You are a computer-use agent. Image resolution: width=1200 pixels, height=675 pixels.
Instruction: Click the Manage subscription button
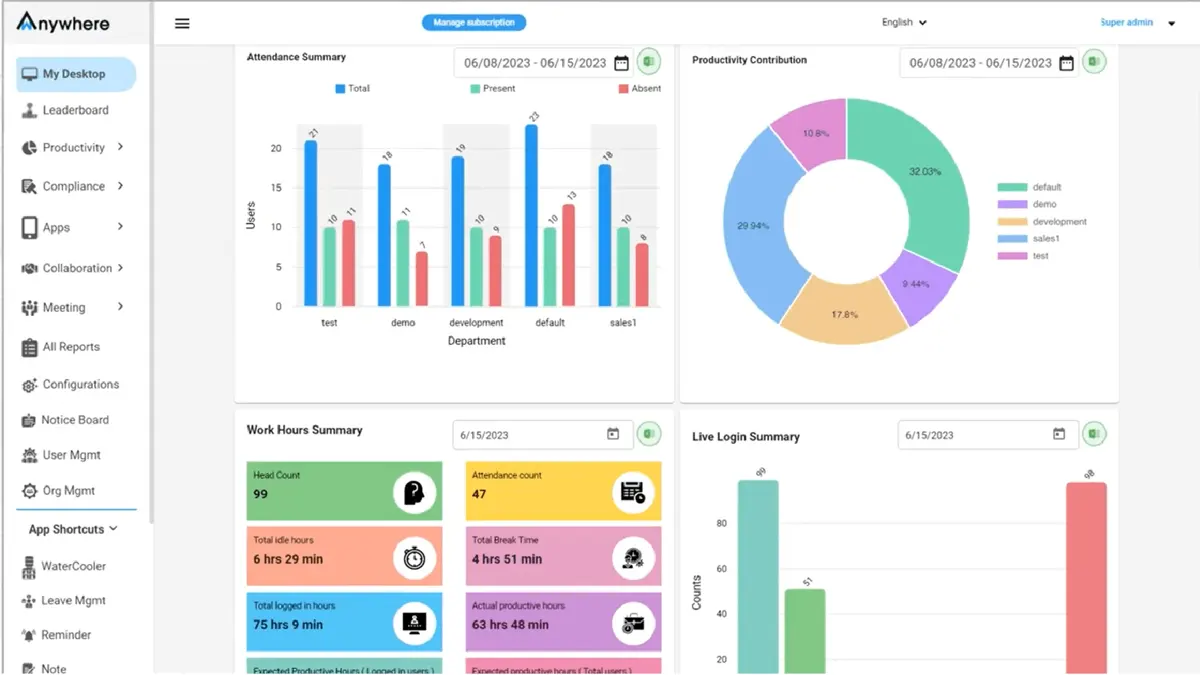click(x=474, y=22)
